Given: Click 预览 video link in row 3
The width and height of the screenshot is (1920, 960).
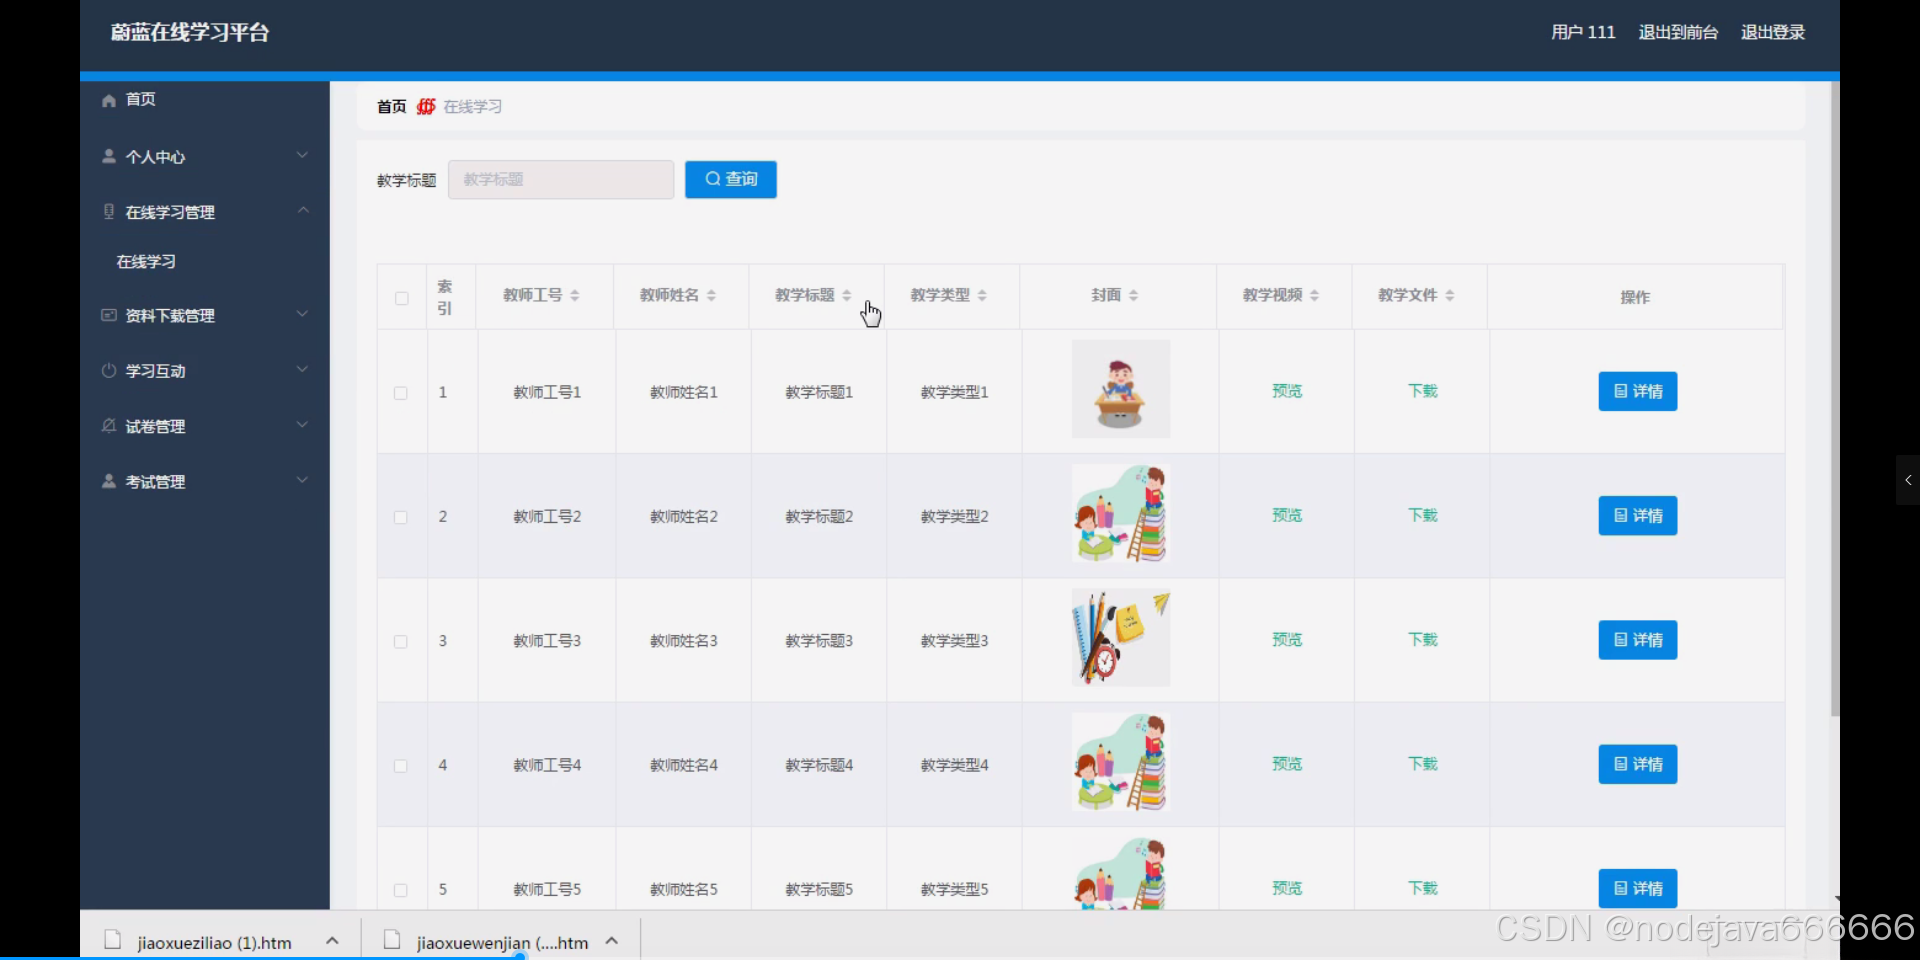Looking at the screenshot, I should [1287, 640].
